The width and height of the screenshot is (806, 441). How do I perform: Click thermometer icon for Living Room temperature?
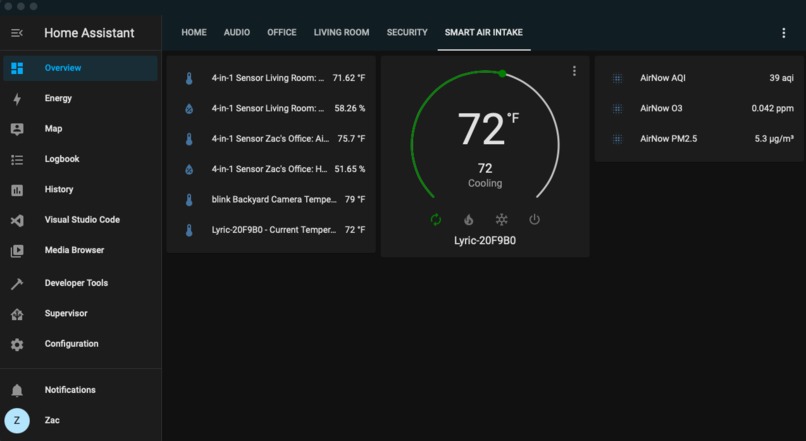189,78
